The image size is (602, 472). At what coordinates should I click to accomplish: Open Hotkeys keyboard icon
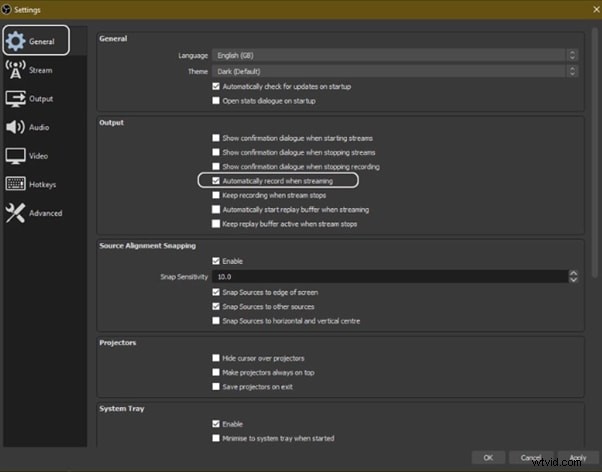16,184
